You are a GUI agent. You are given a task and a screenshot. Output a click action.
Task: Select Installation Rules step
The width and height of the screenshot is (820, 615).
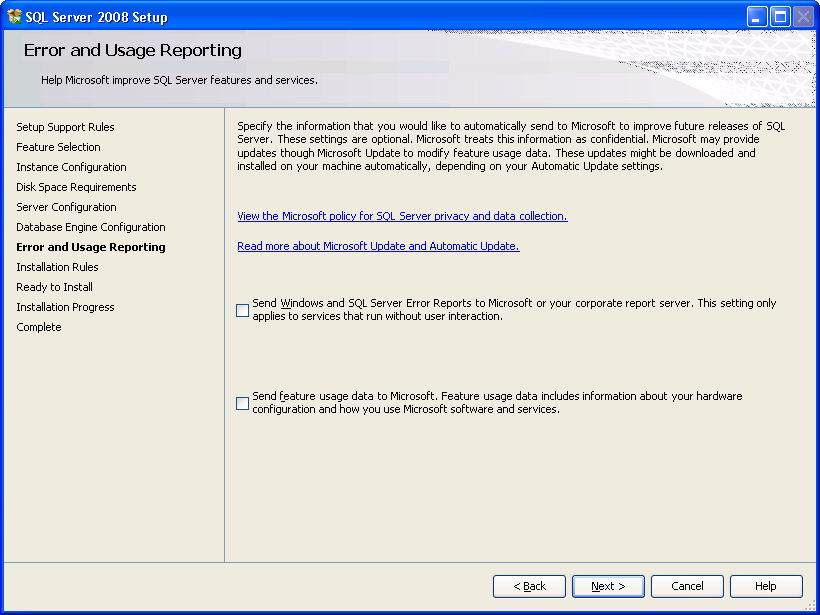(58, 267)
